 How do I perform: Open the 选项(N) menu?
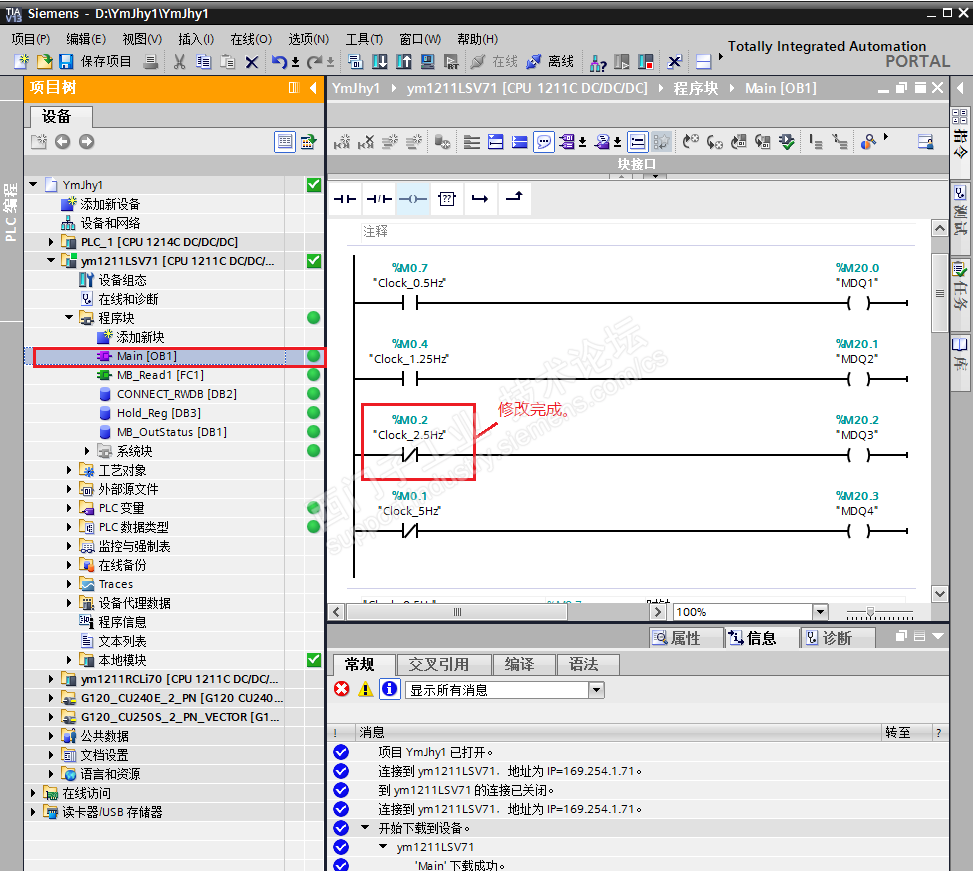(x=308, y=39)
